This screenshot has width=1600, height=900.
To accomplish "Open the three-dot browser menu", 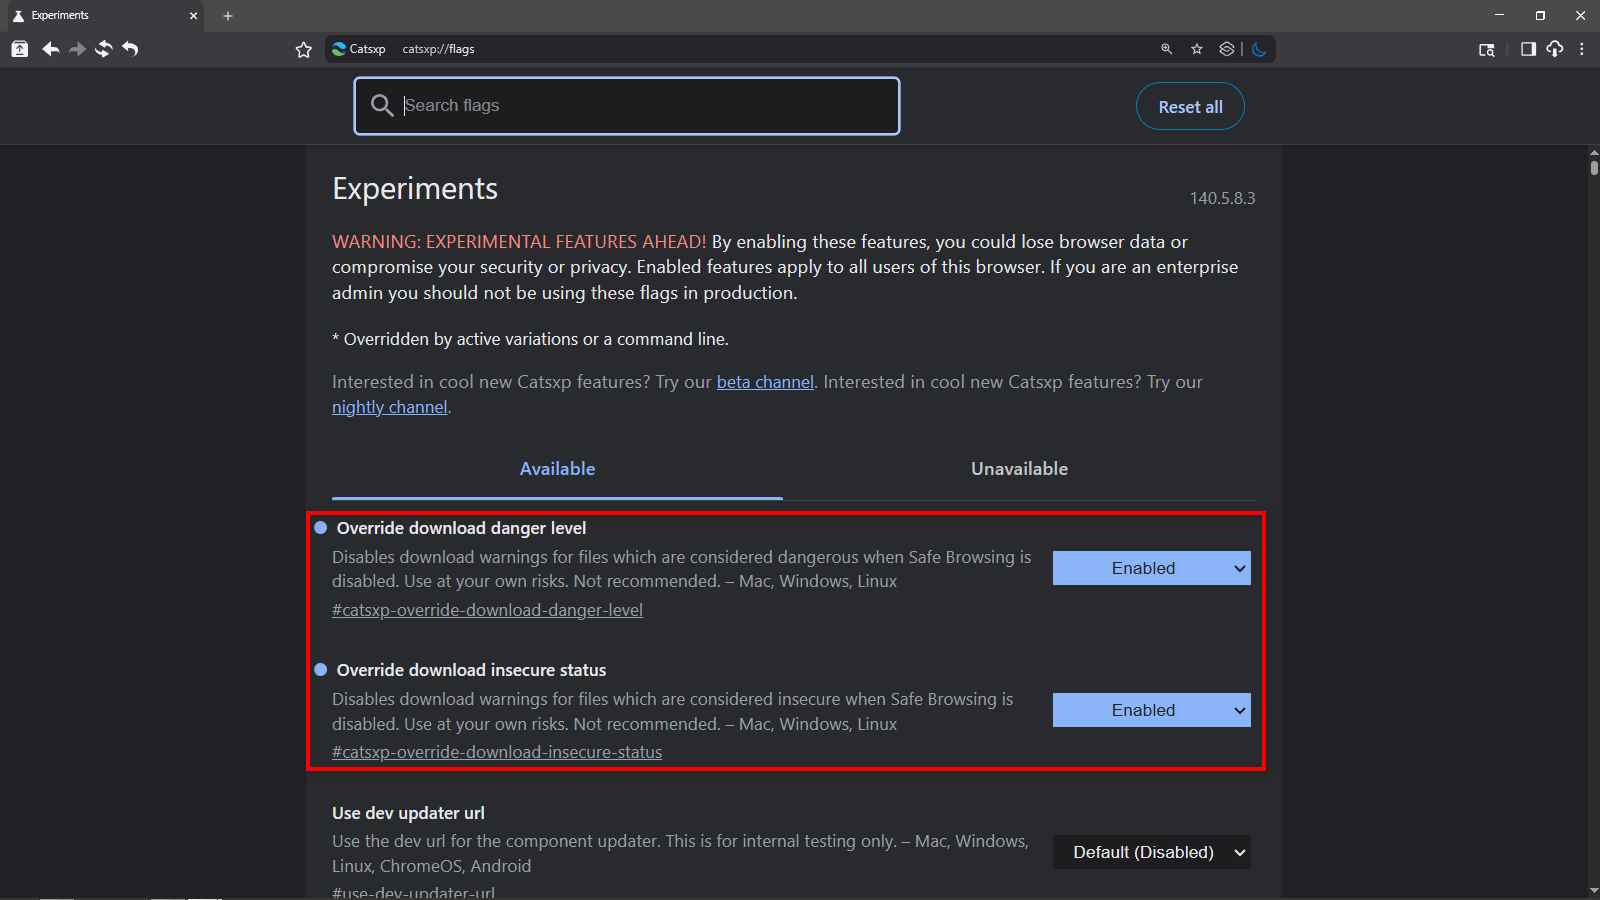I will coord(1582,49).
